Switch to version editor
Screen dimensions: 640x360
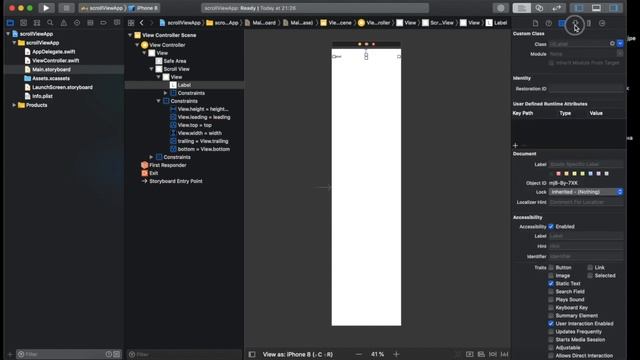click(556, 8)
